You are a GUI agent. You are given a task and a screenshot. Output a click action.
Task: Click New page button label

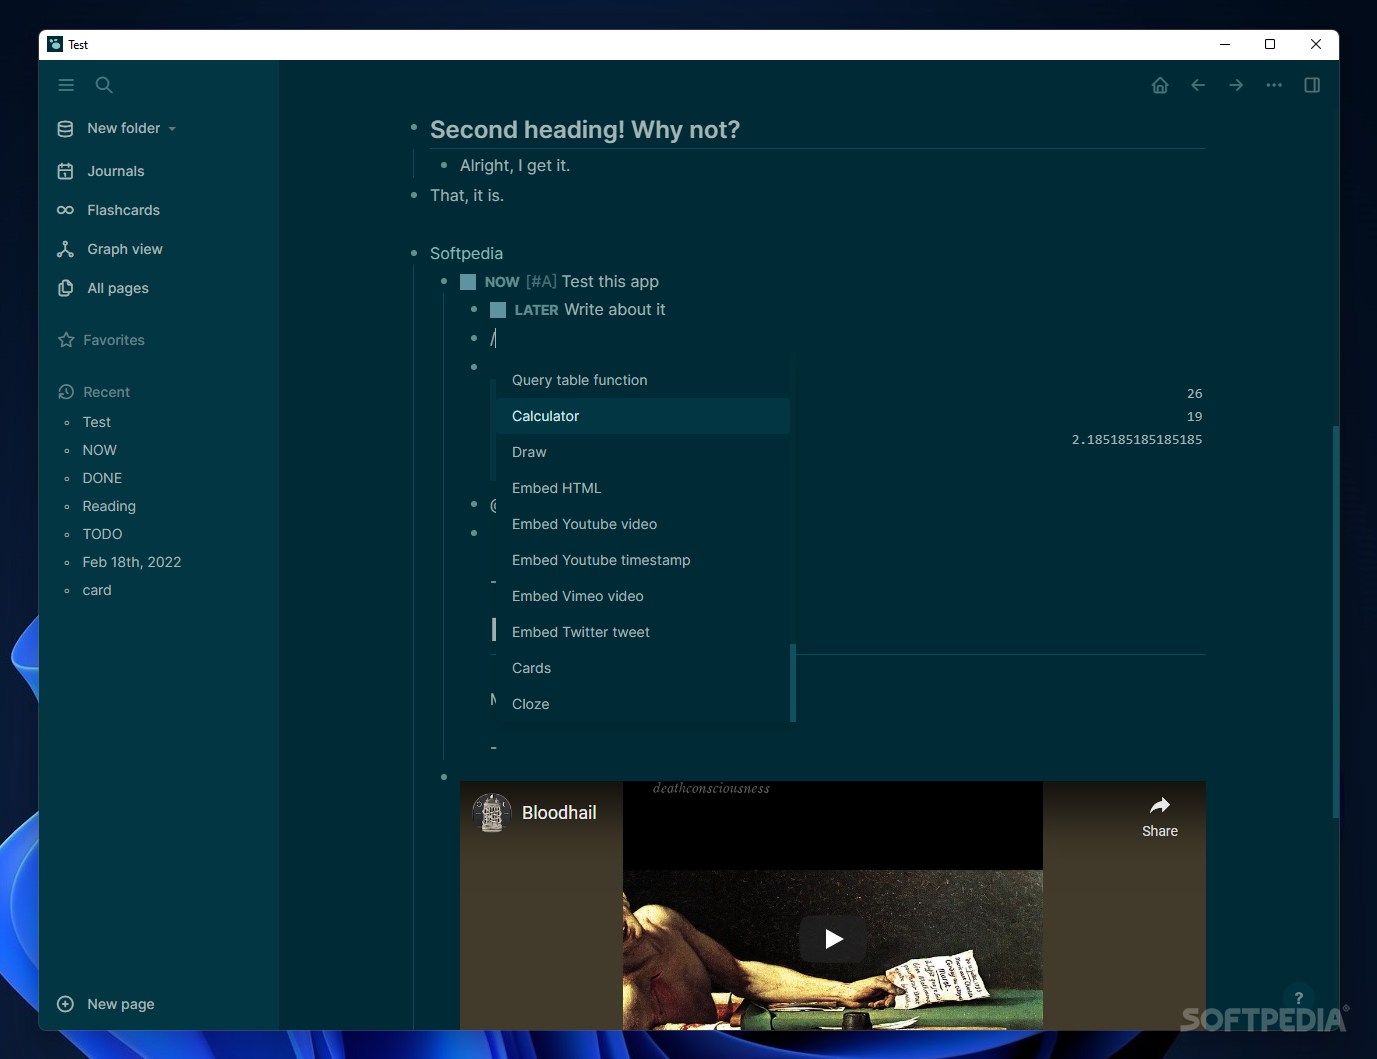[120, 1004]
